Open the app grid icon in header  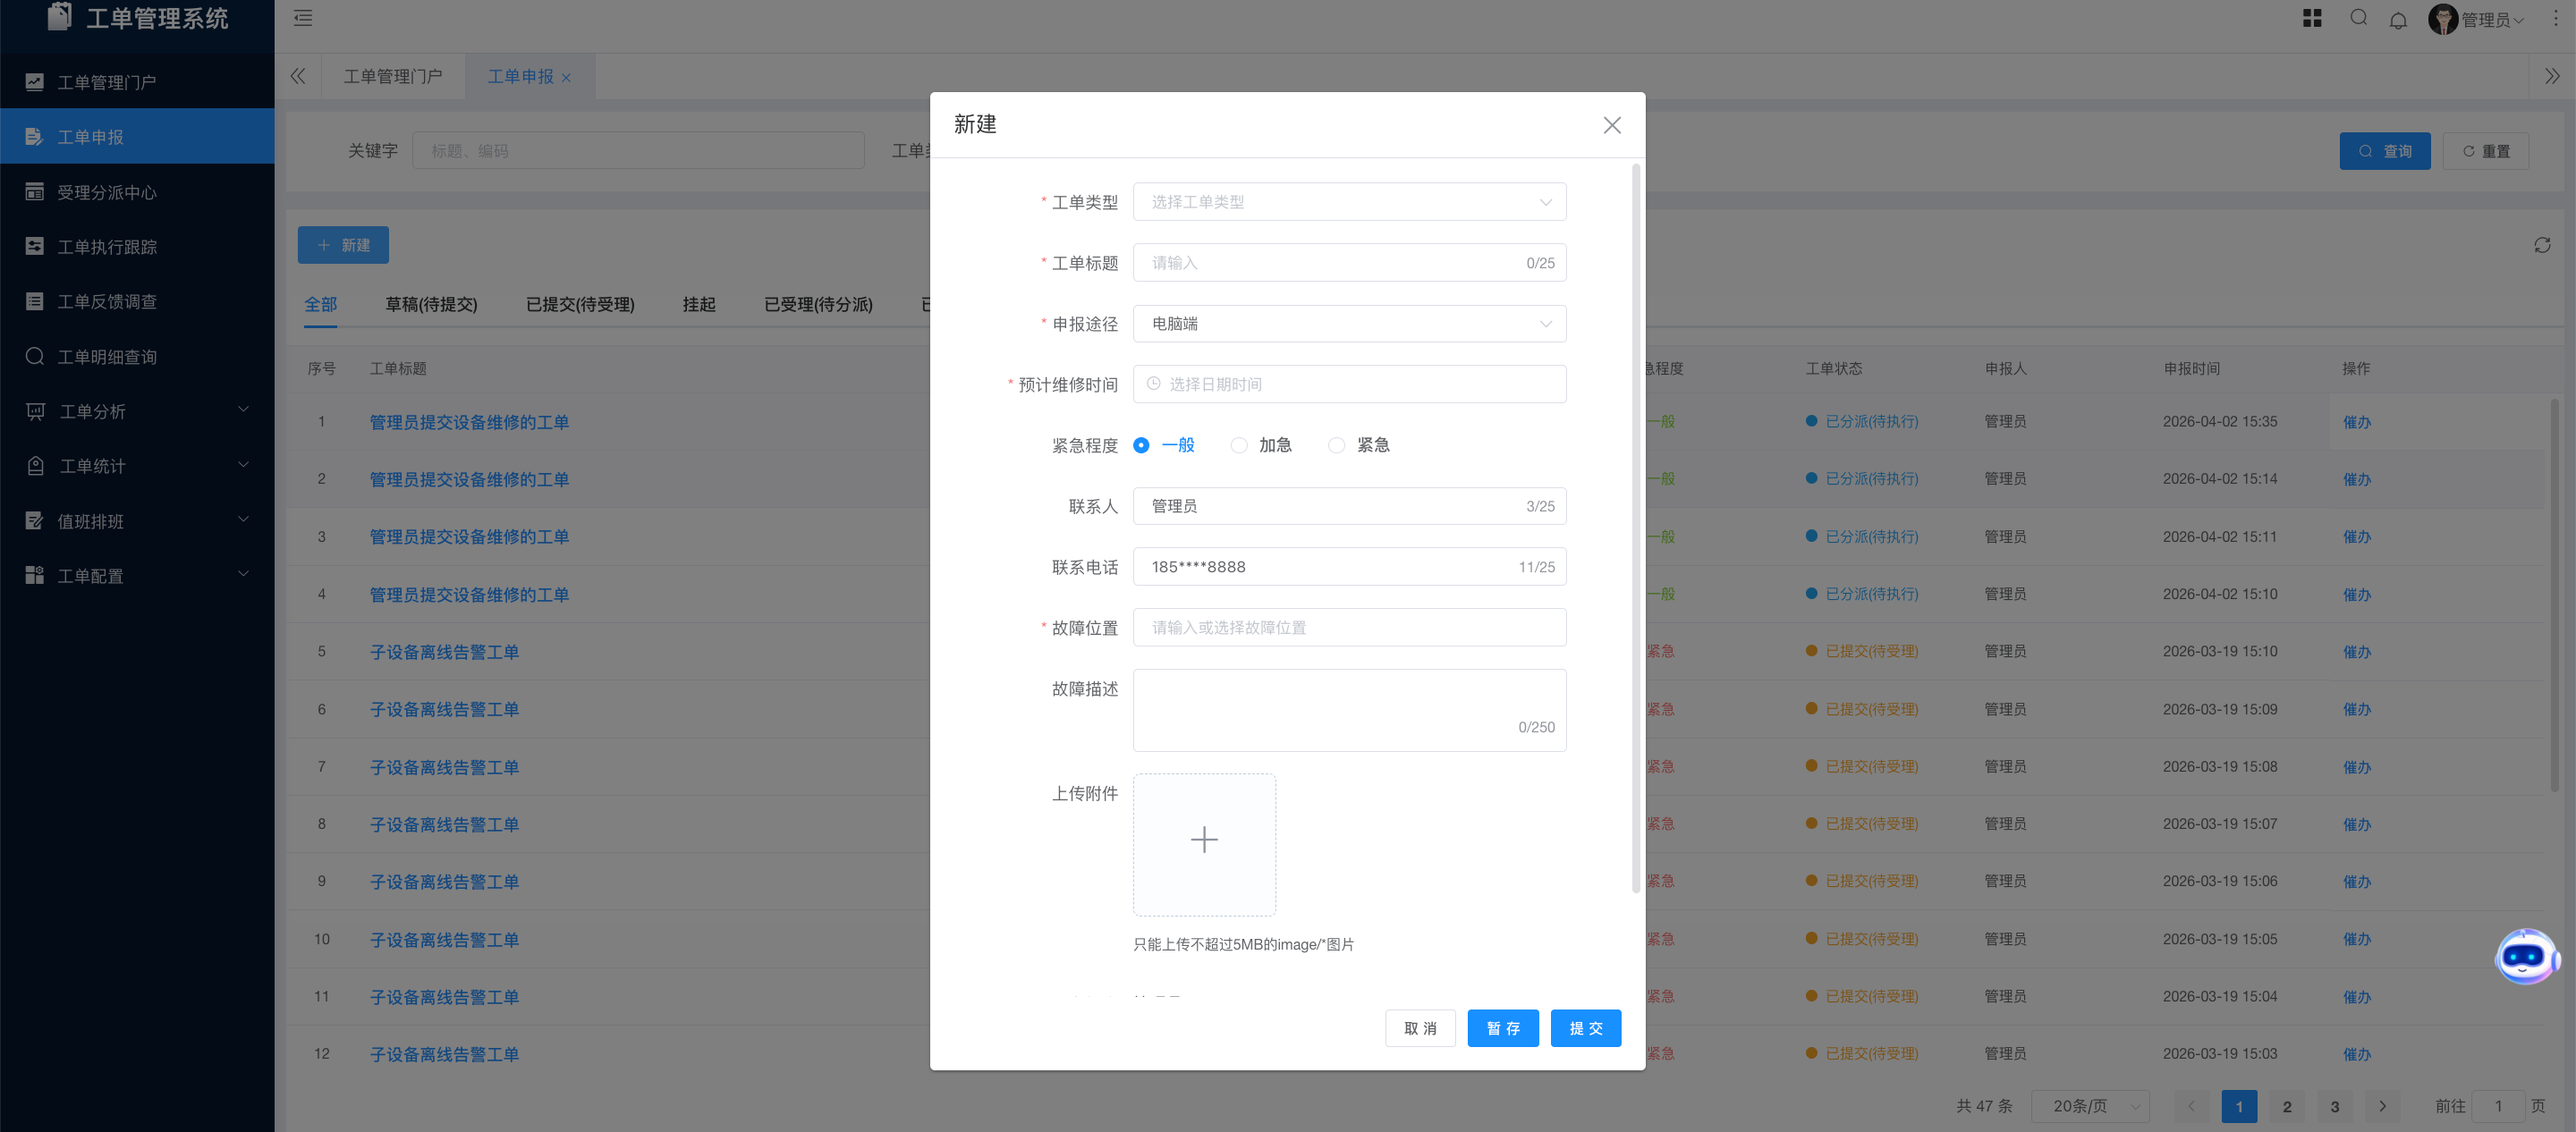tap(2312, 18)
